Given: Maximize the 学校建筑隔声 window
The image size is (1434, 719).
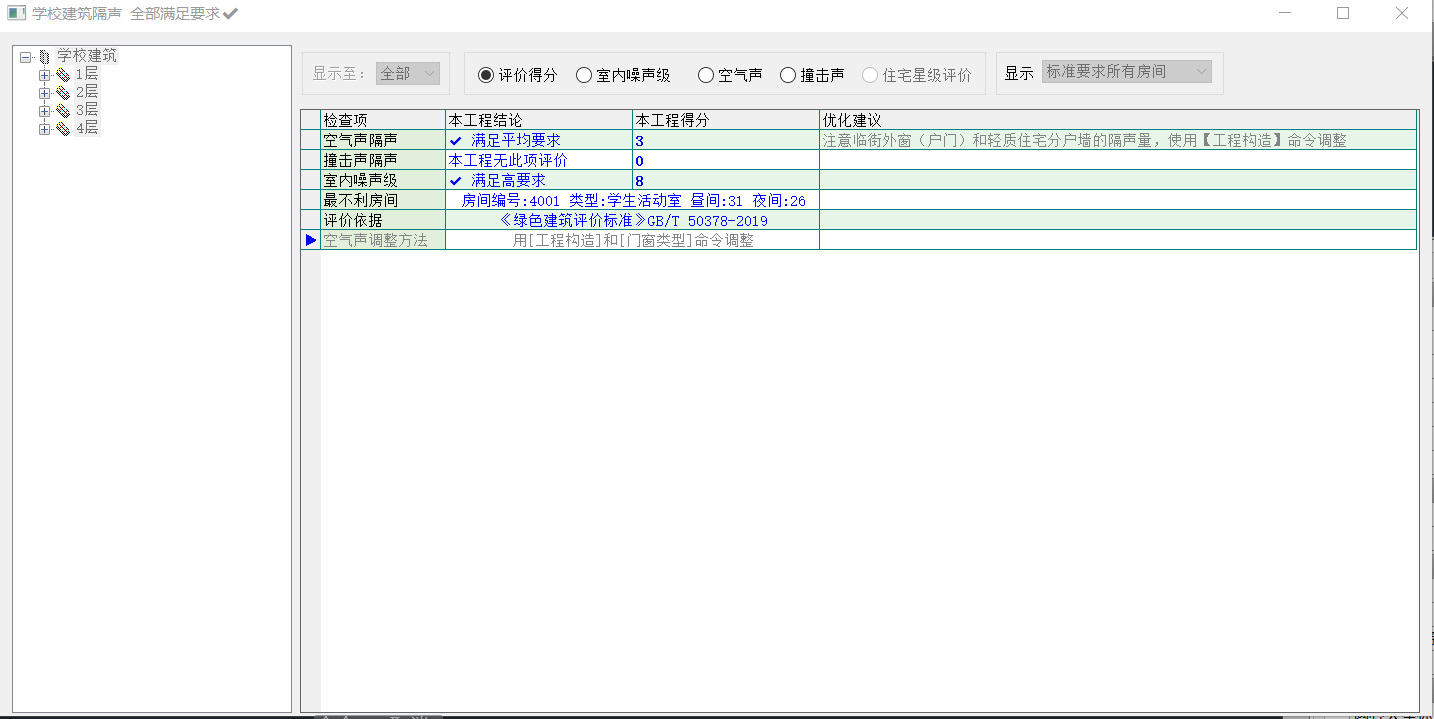Looking at the screenshot, I should coord(1343,14).
